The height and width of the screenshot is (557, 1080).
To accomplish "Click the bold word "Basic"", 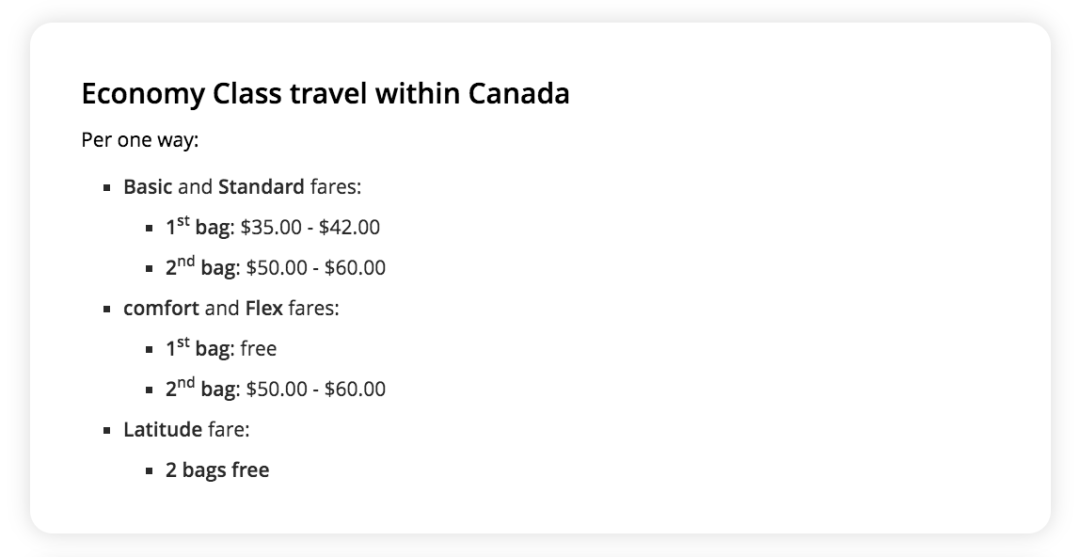I will click(148, 187).
